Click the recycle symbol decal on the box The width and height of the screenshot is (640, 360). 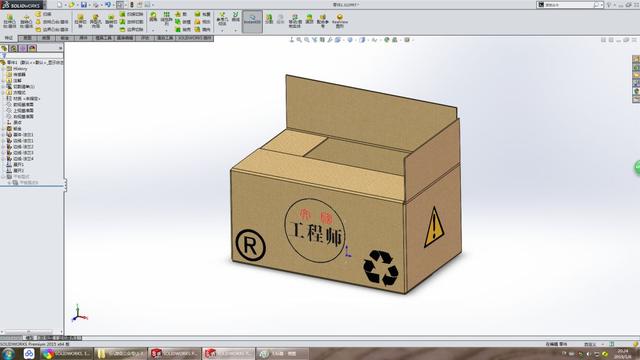click(x=380, y=267)
